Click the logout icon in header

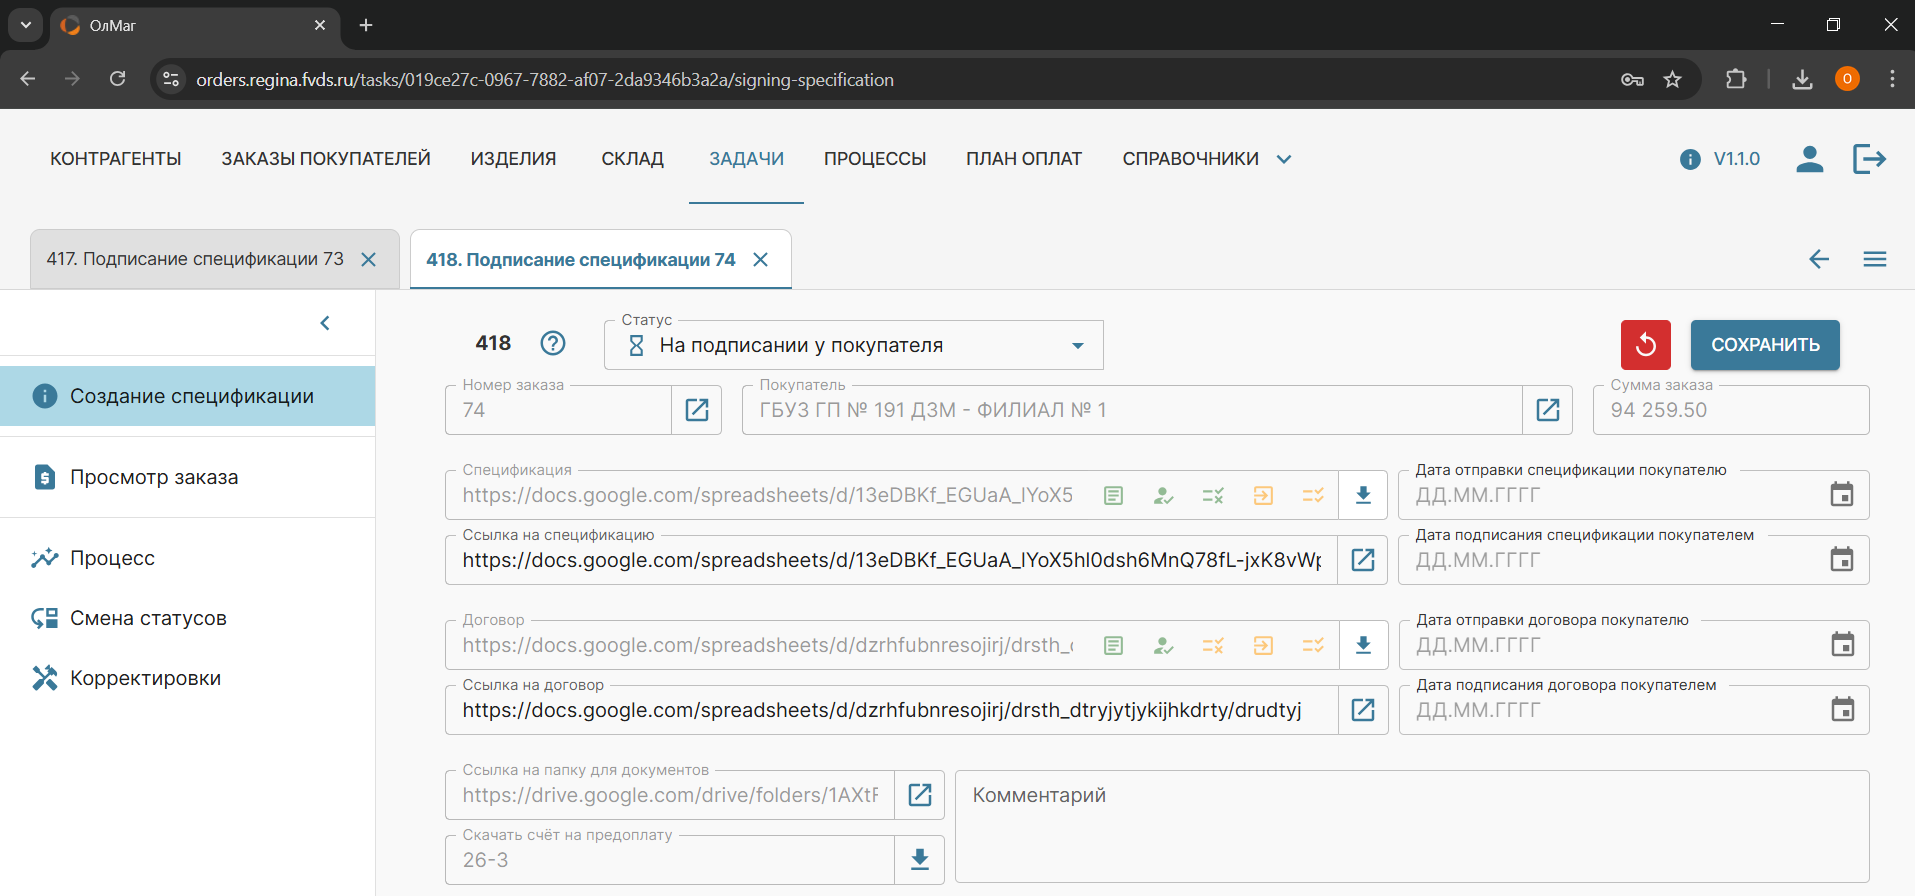(x=1869, y=159)
